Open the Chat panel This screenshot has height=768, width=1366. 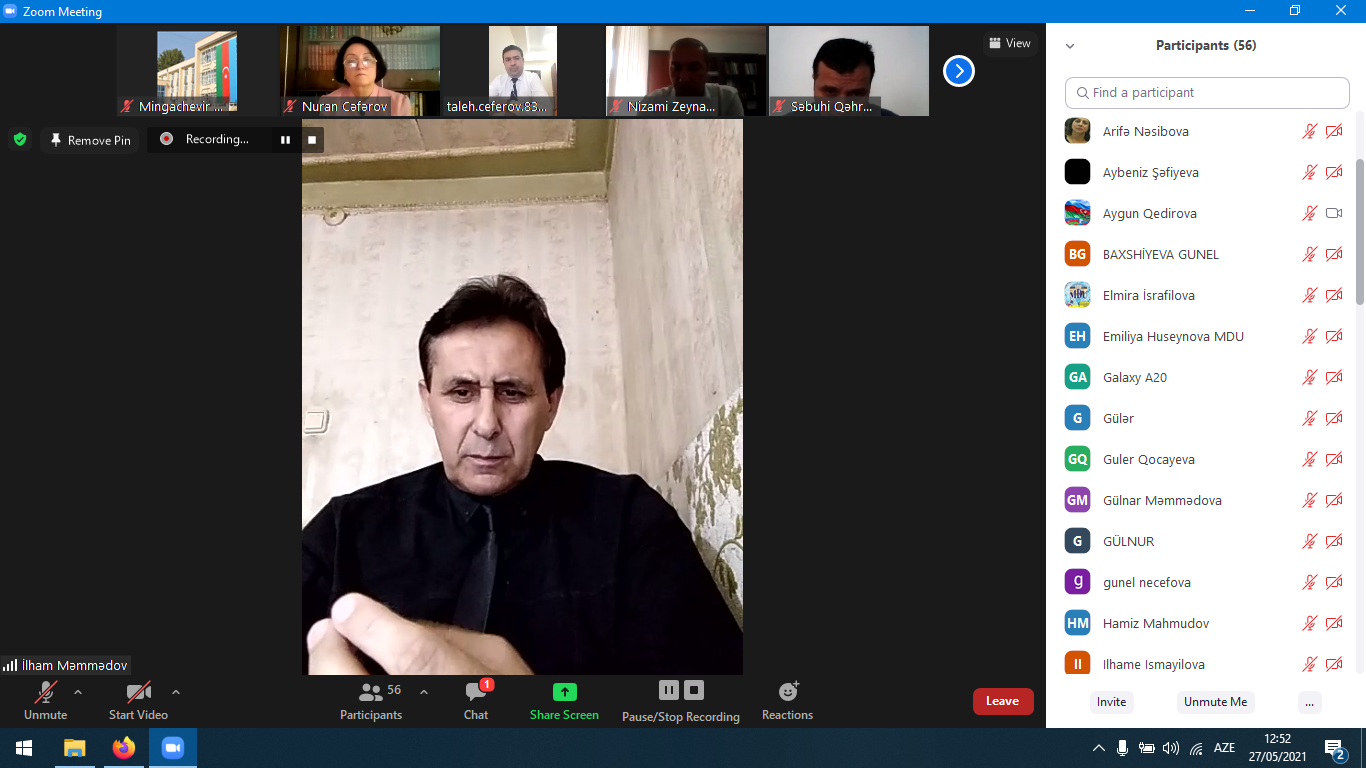[476, 700]
